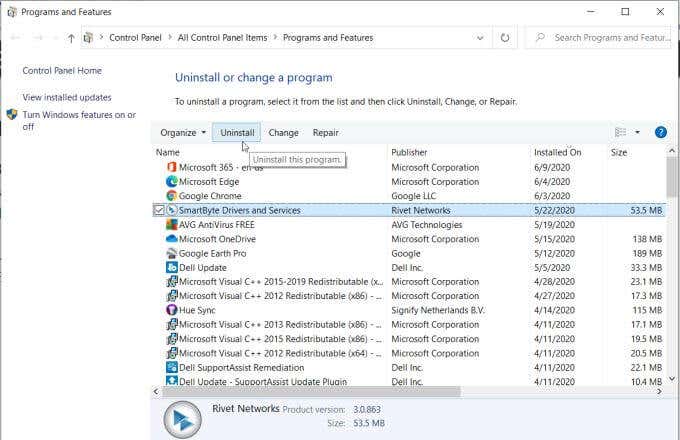Screen dimensions: 680x440
Task: Open the View installed updates link
Action: click(67, 98)
